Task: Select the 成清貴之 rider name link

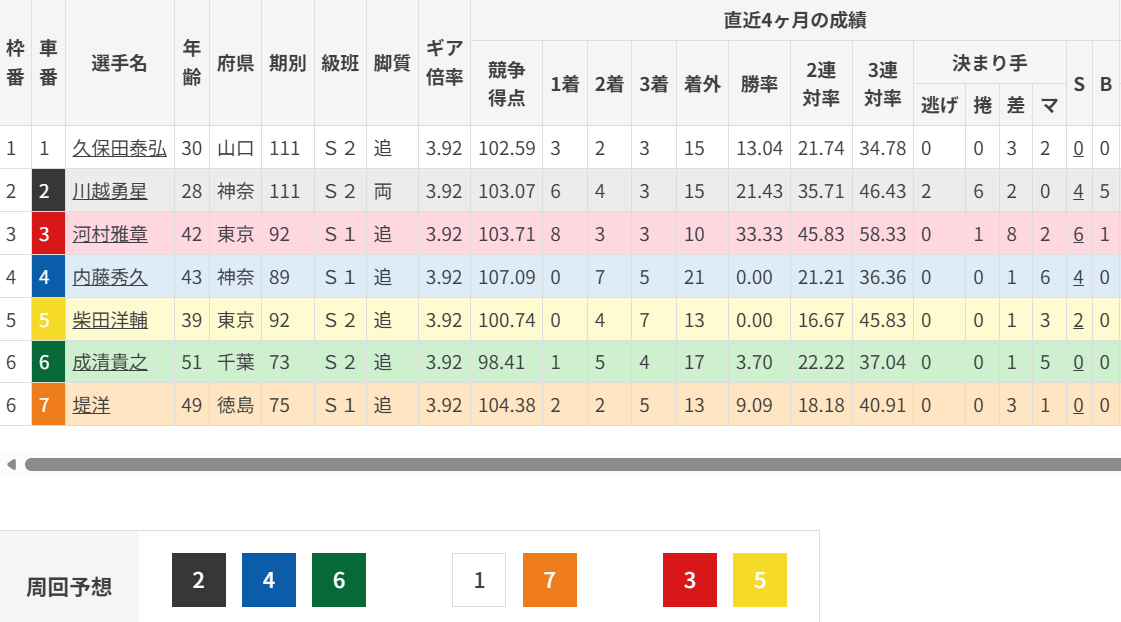Action: [110, 362]
